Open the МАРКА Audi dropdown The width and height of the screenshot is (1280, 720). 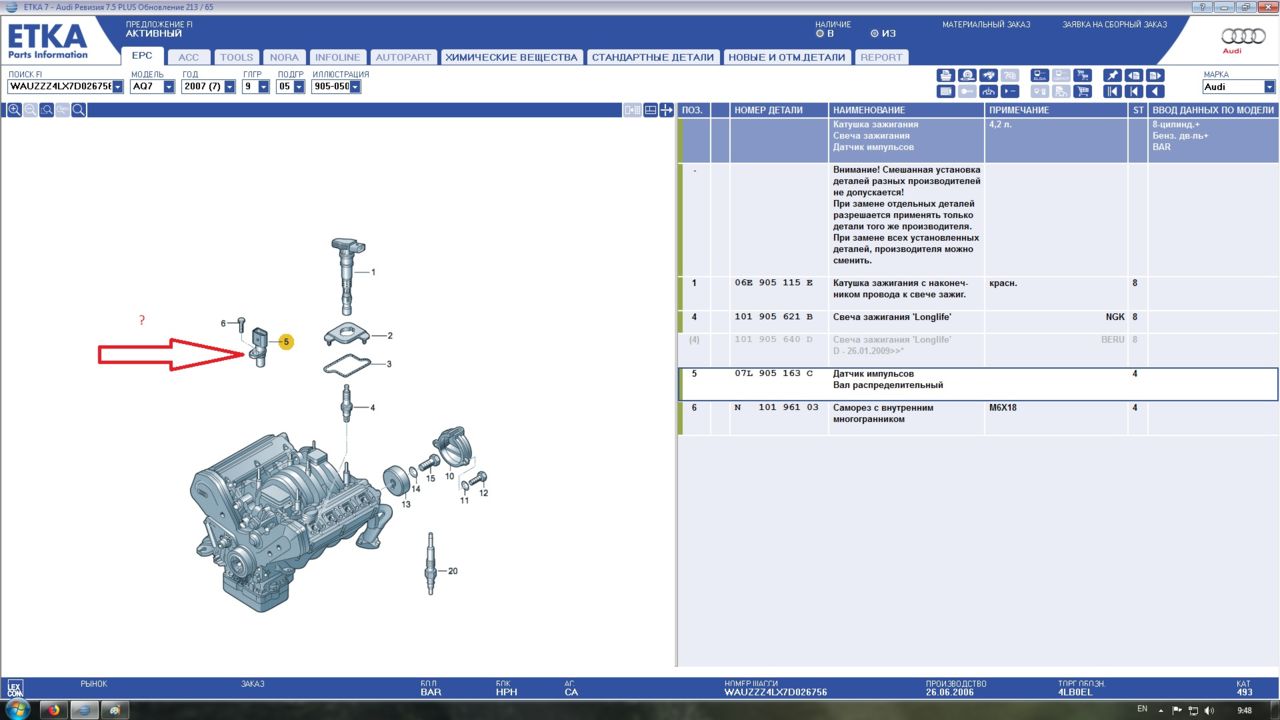point(1269,87)
